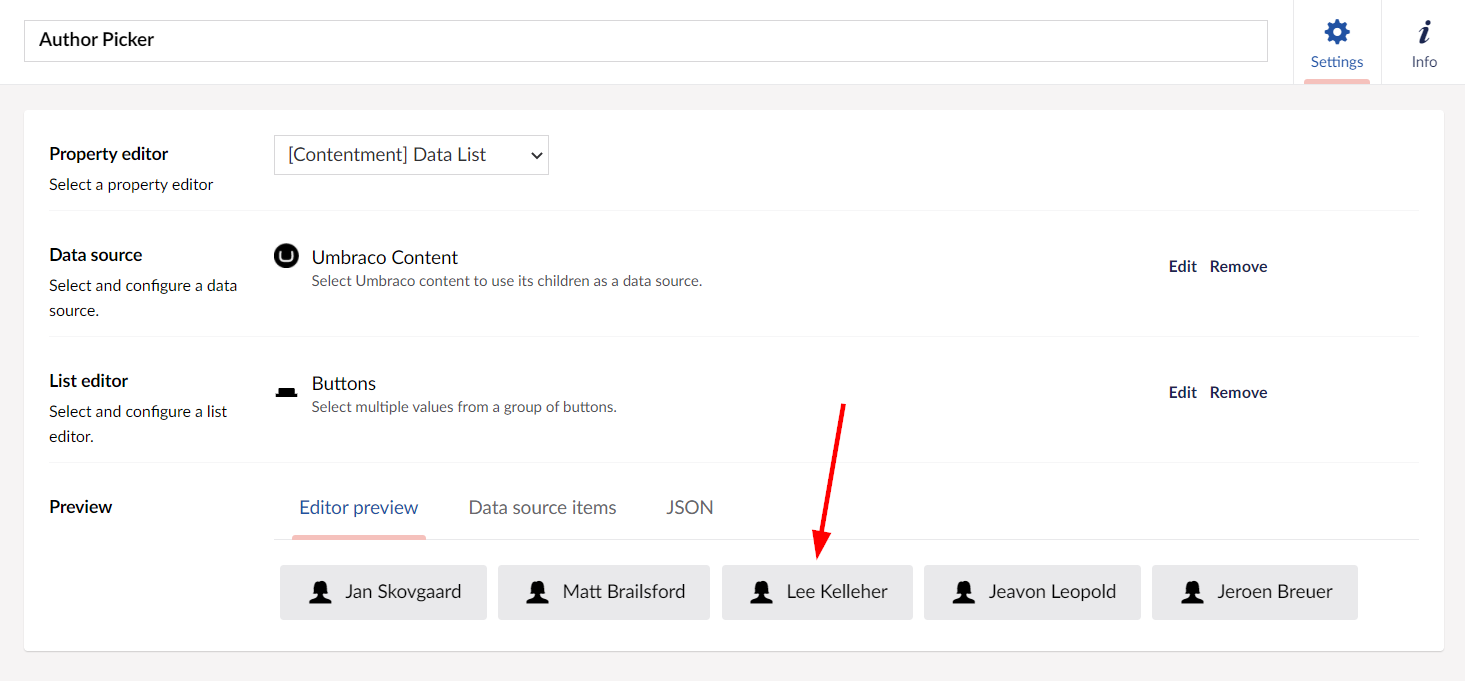Image resolution: width=1465 pixels, height=681 pixels.
Task: Click the 'Select a property editor' hint
Action: (131, 185)
